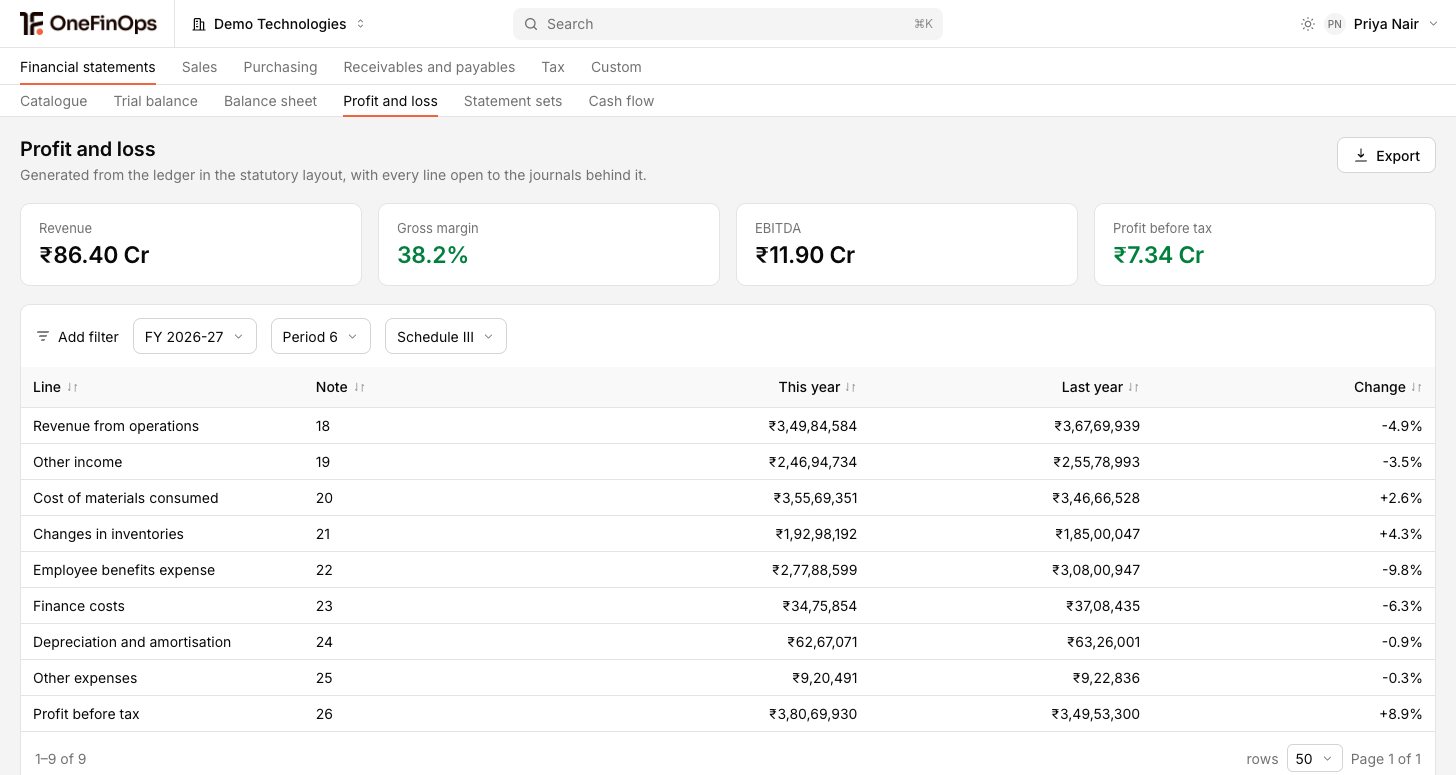
Task: Toggle the light/dark theme sun icon
Action: 1308,24
